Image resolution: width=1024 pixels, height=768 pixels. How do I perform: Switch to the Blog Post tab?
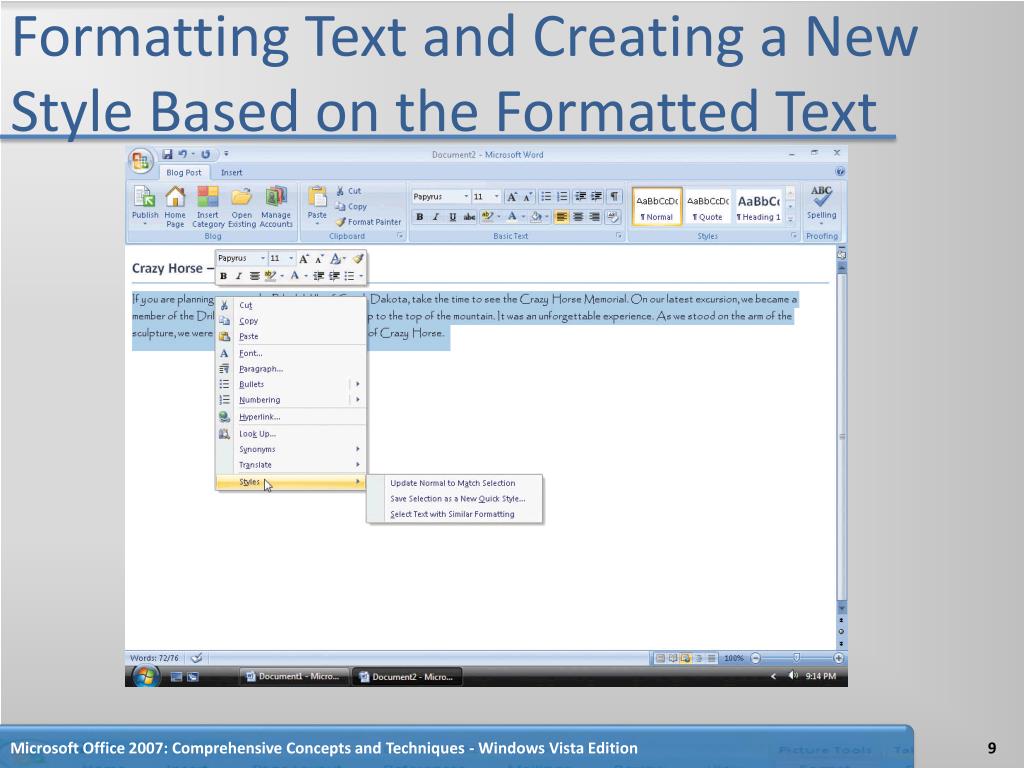pyautogui.click(x=184, y=172)
